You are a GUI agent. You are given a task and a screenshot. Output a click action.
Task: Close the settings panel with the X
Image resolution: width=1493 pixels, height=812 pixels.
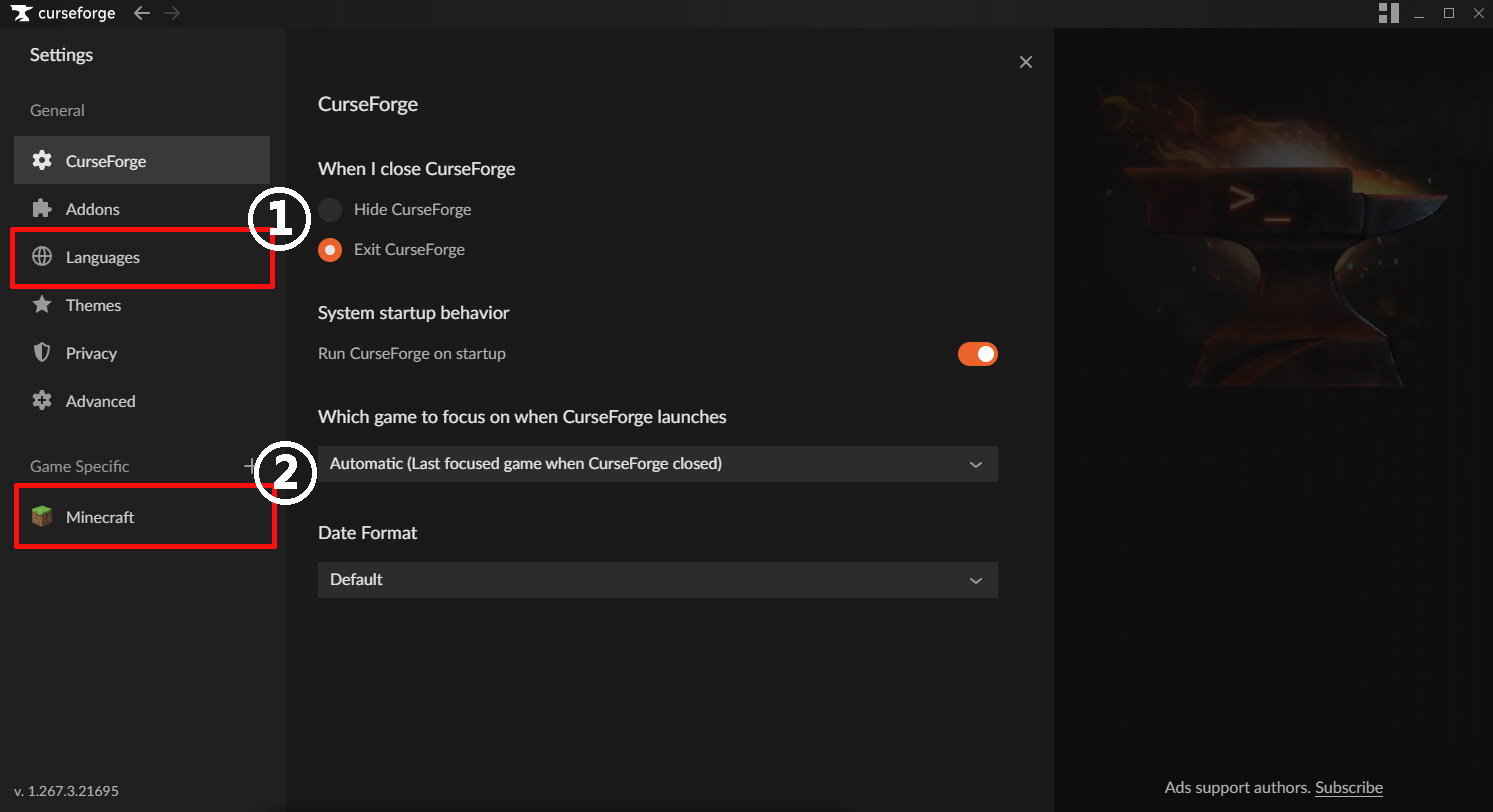(x=1025, y=62)
